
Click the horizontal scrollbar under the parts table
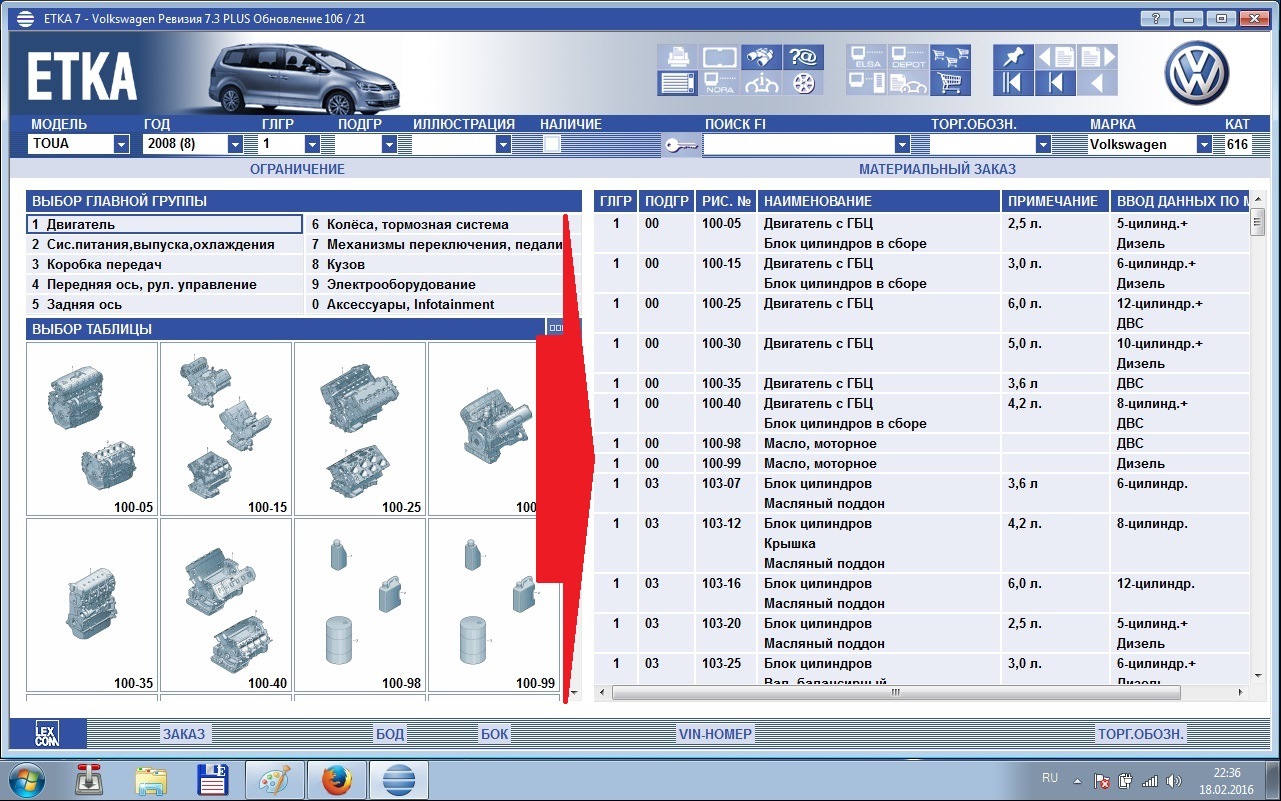(895, 692)
